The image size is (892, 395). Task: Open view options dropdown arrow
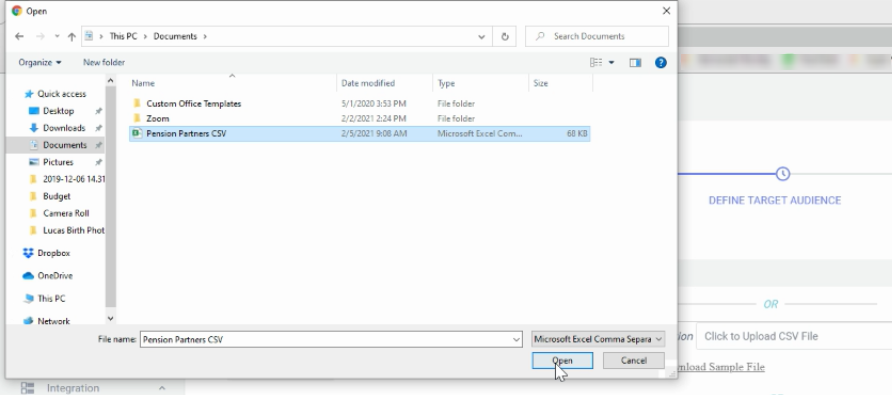point(612,63)
